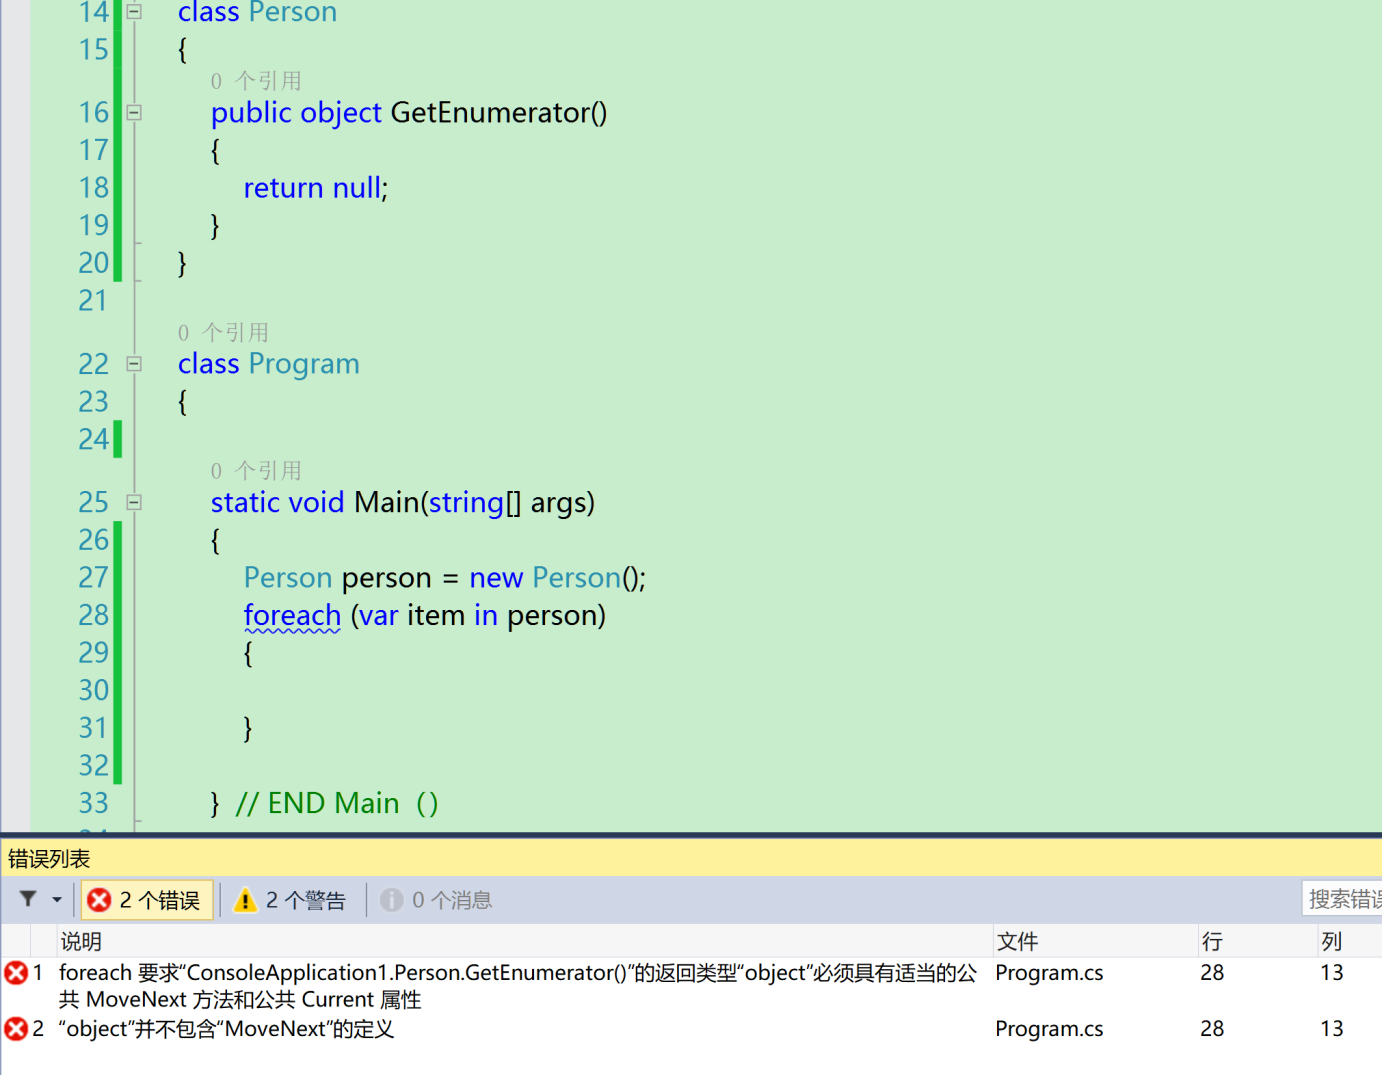Click line number 18 in the gutter
This screenshot has height=1076, width=1383.
pos(93,188)
